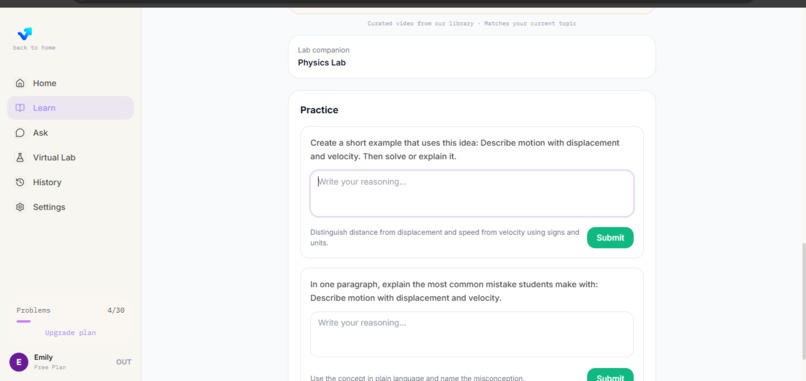The height and width of the screenshot is (381, 806).
Task: Focus the first 'Write your reasoning' text box
Action: (x=472, y=194)
